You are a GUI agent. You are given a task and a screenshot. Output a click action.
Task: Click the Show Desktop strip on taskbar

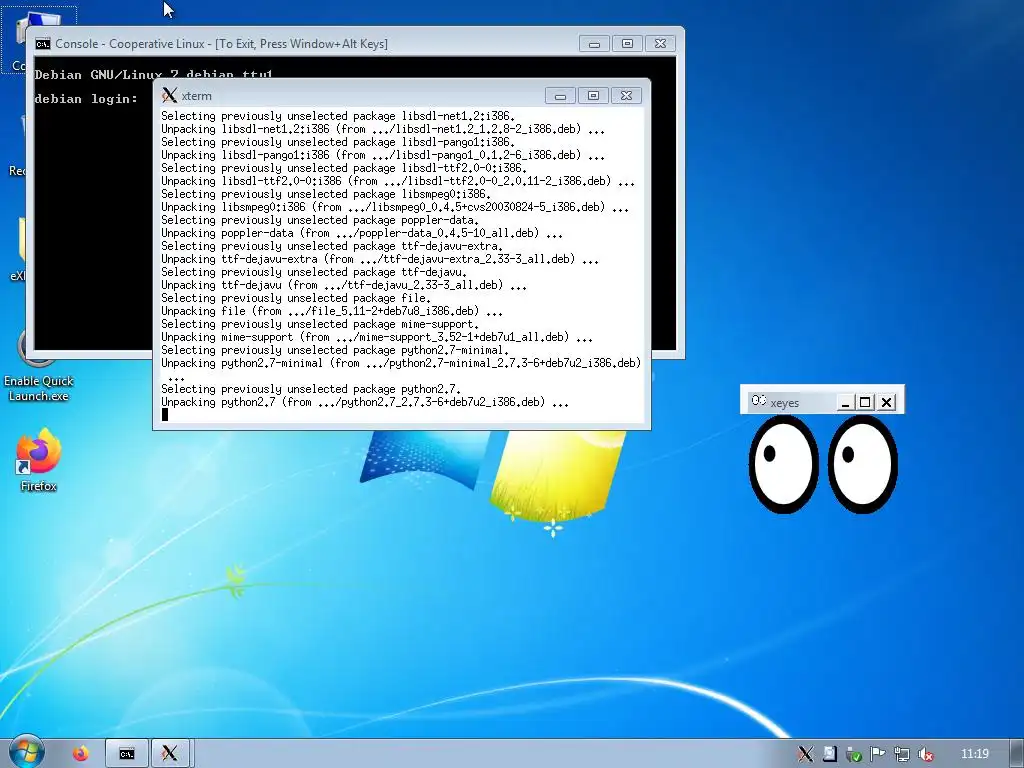[1017, 754]
